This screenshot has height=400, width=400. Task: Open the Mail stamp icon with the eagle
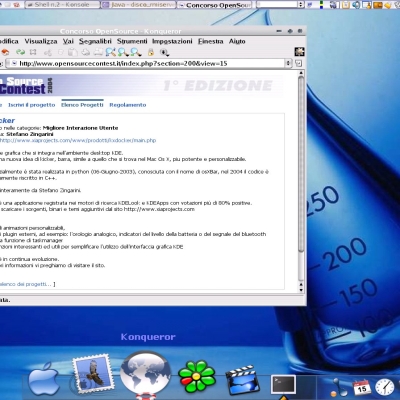tap(93, 373)
